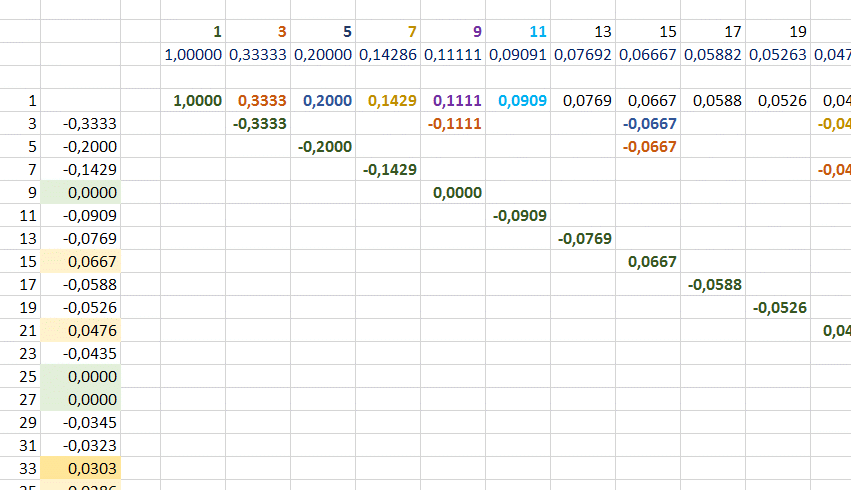Click the highlighted 0,0476 cell

[x=80, y=330]
